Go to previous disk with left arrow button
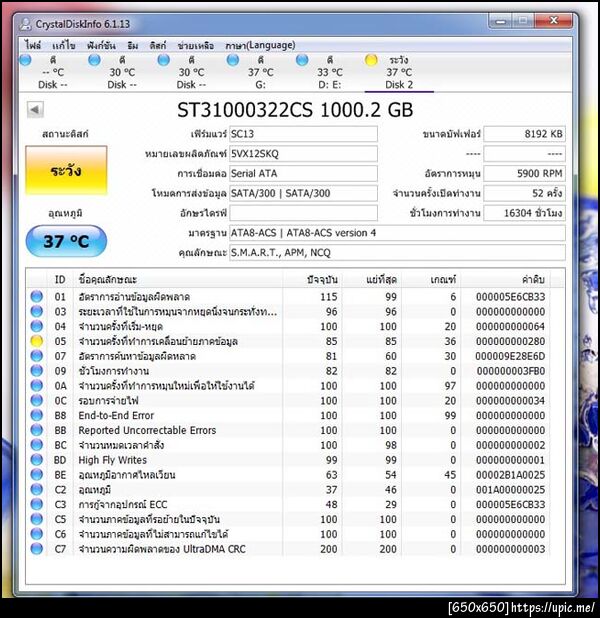This screenshot has width=600, height=618. (x=35, y=110)
